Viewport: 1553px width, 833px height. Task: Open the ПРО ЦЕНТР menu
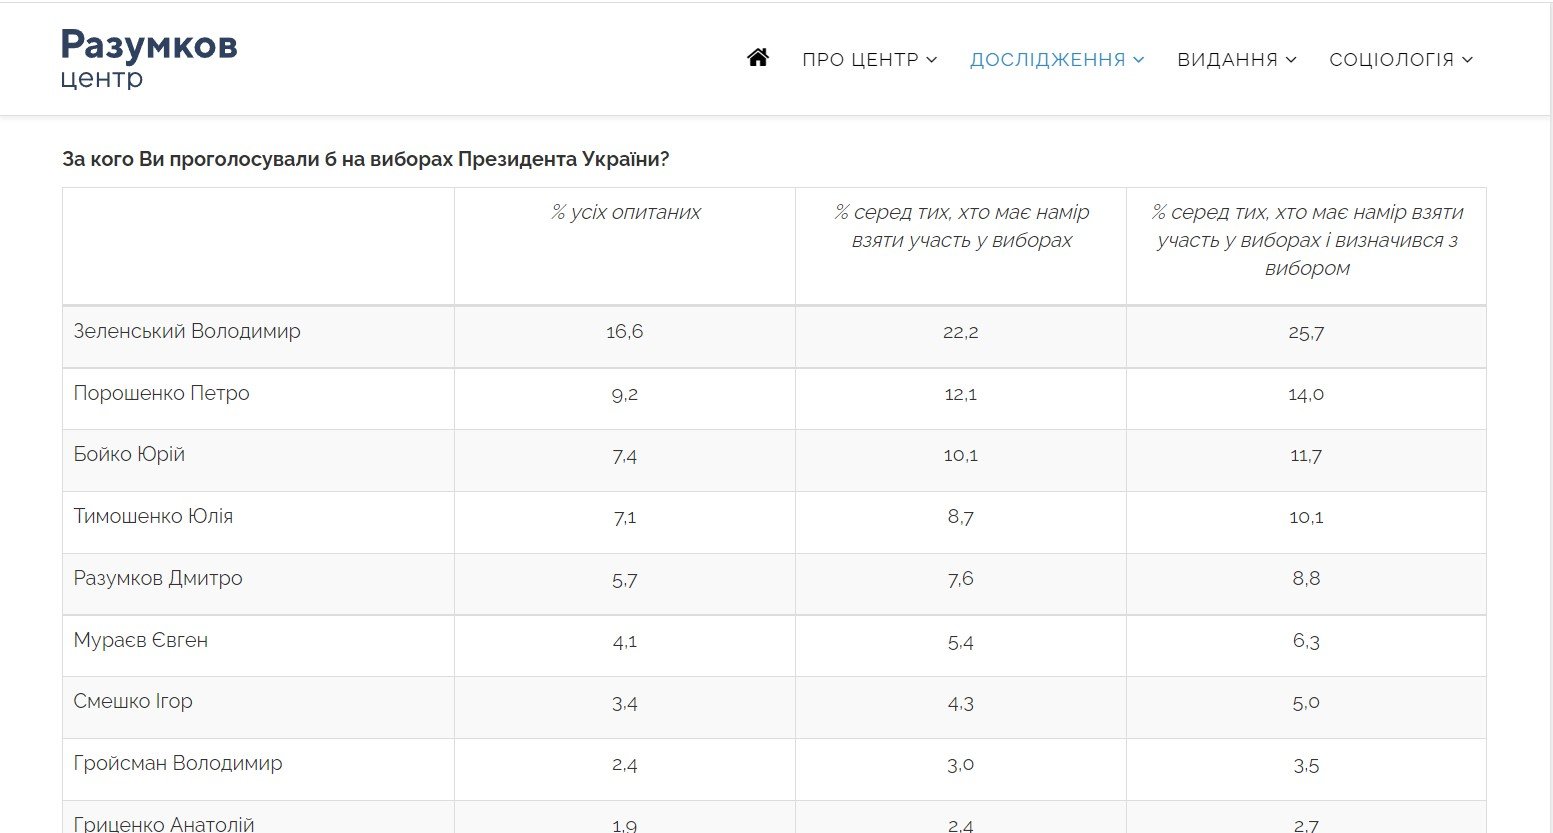pyautogui.click(x=860, y=60)
